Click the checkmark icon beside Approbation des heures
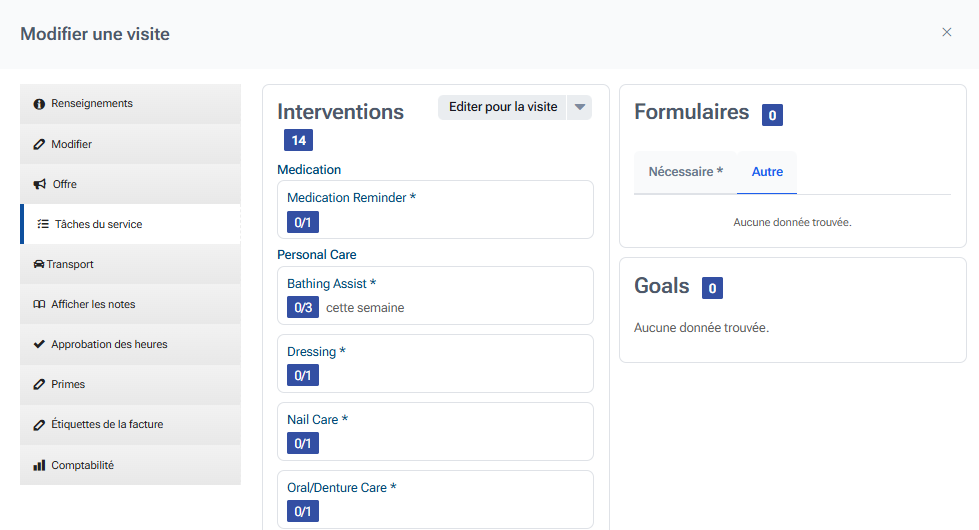This screenshot has height=530, width=979. [40, 344]
